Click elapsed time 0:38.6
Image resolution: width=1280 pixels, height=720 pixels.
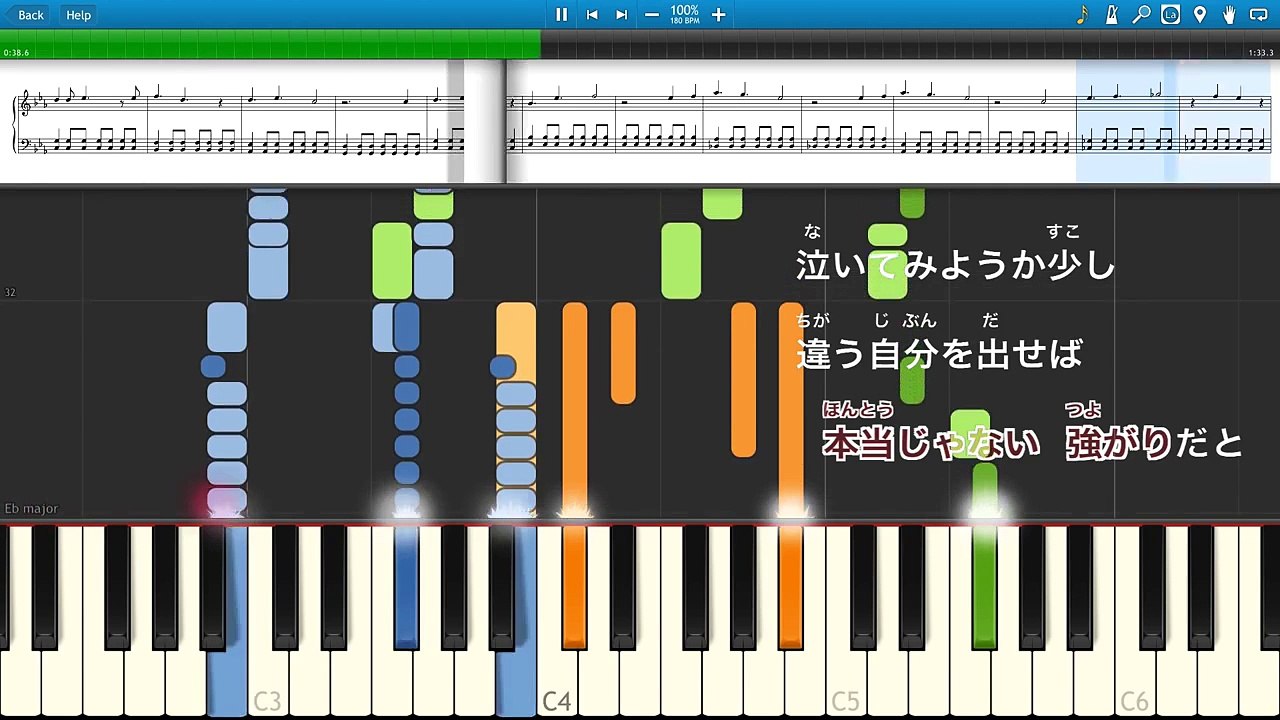[x=17, y=53]
